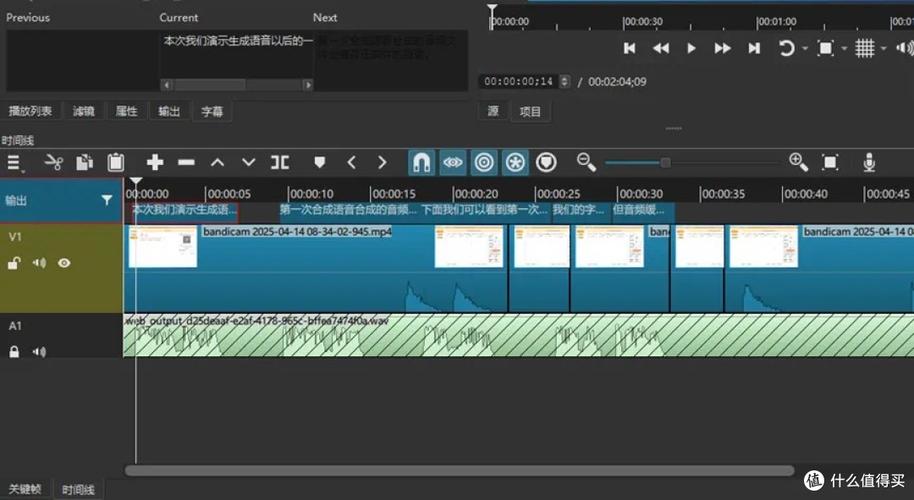914x500 pixels.
Task: Append clip with the plus icon
Action: tap(155, 163)
